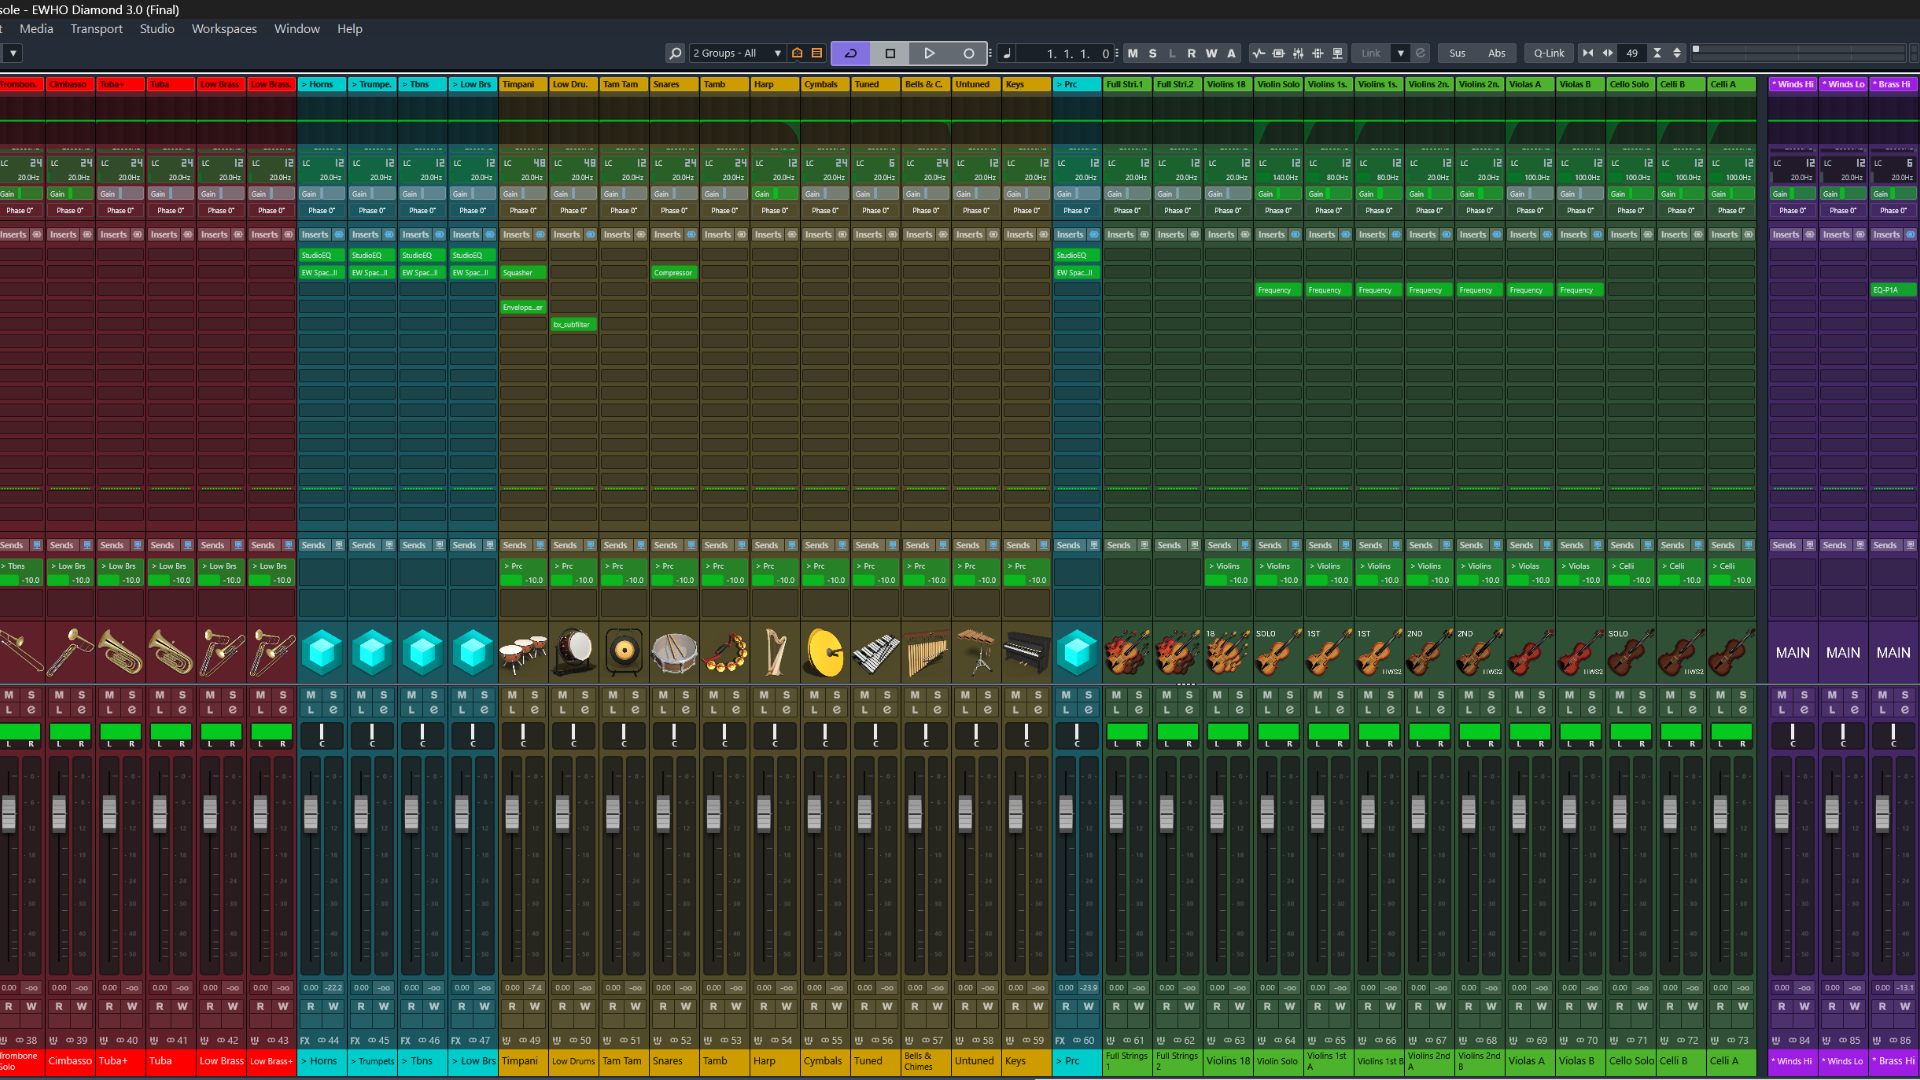
Task: Click the search channel magnifier icon
Action: (675, 53)
